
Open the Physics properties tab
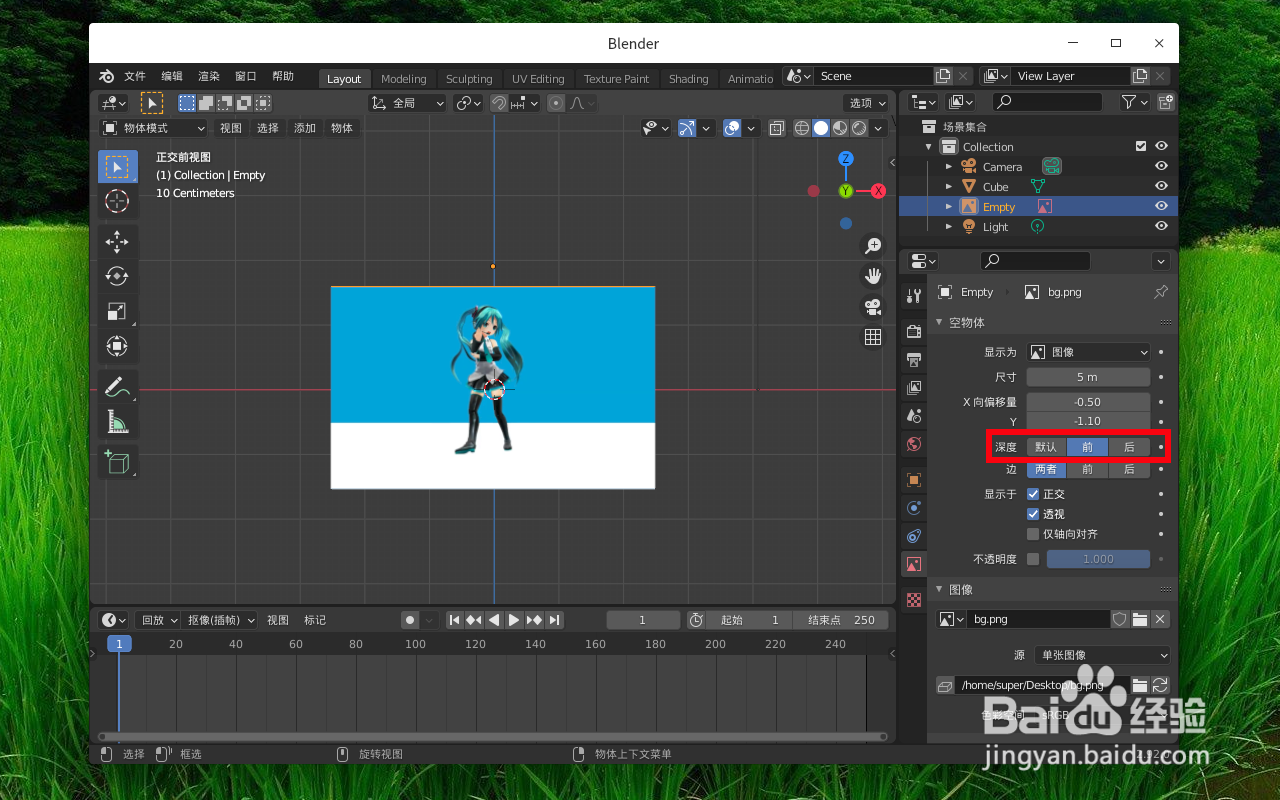click(x=913, y=508)
